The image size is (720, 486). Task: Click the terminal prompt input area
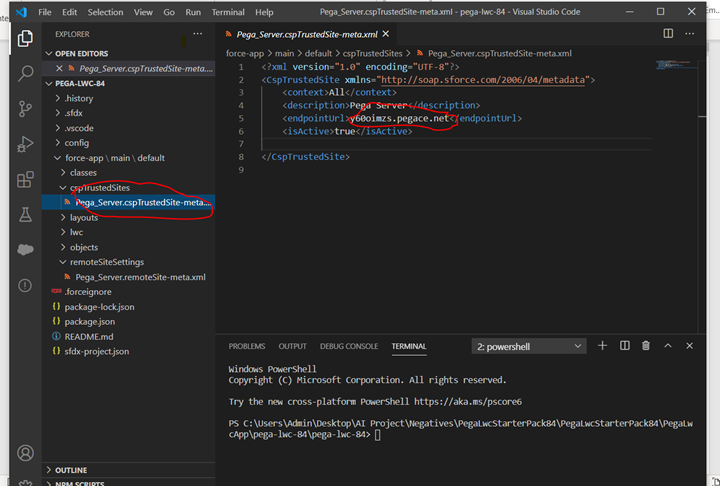pyautogui.click(x=377, y=435)
